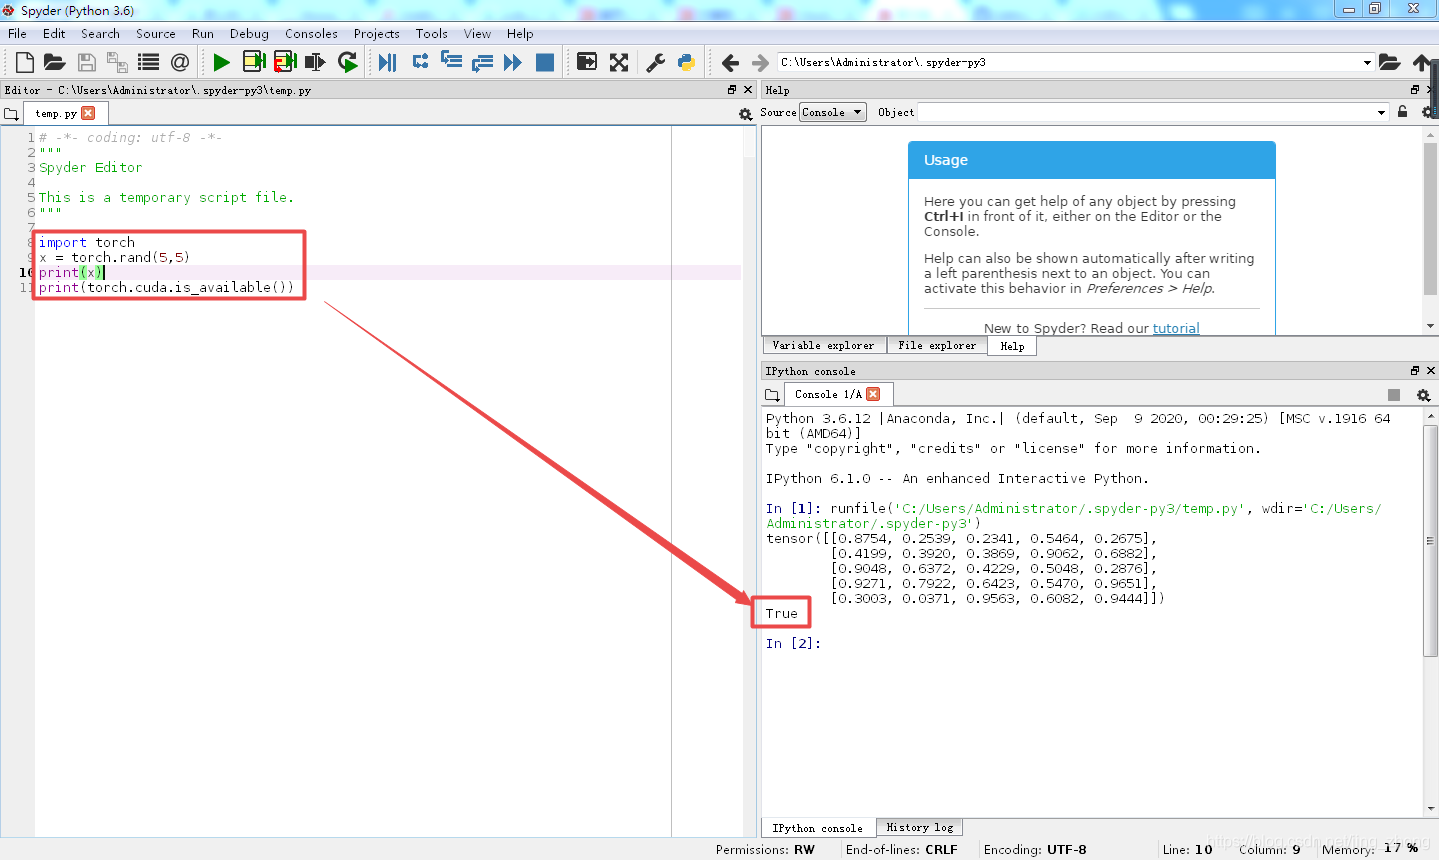Screen dimensions: 1439x860
Task: Toggle fullscreen mode with crossed-arrows icon
Action: tap(619, 62)
